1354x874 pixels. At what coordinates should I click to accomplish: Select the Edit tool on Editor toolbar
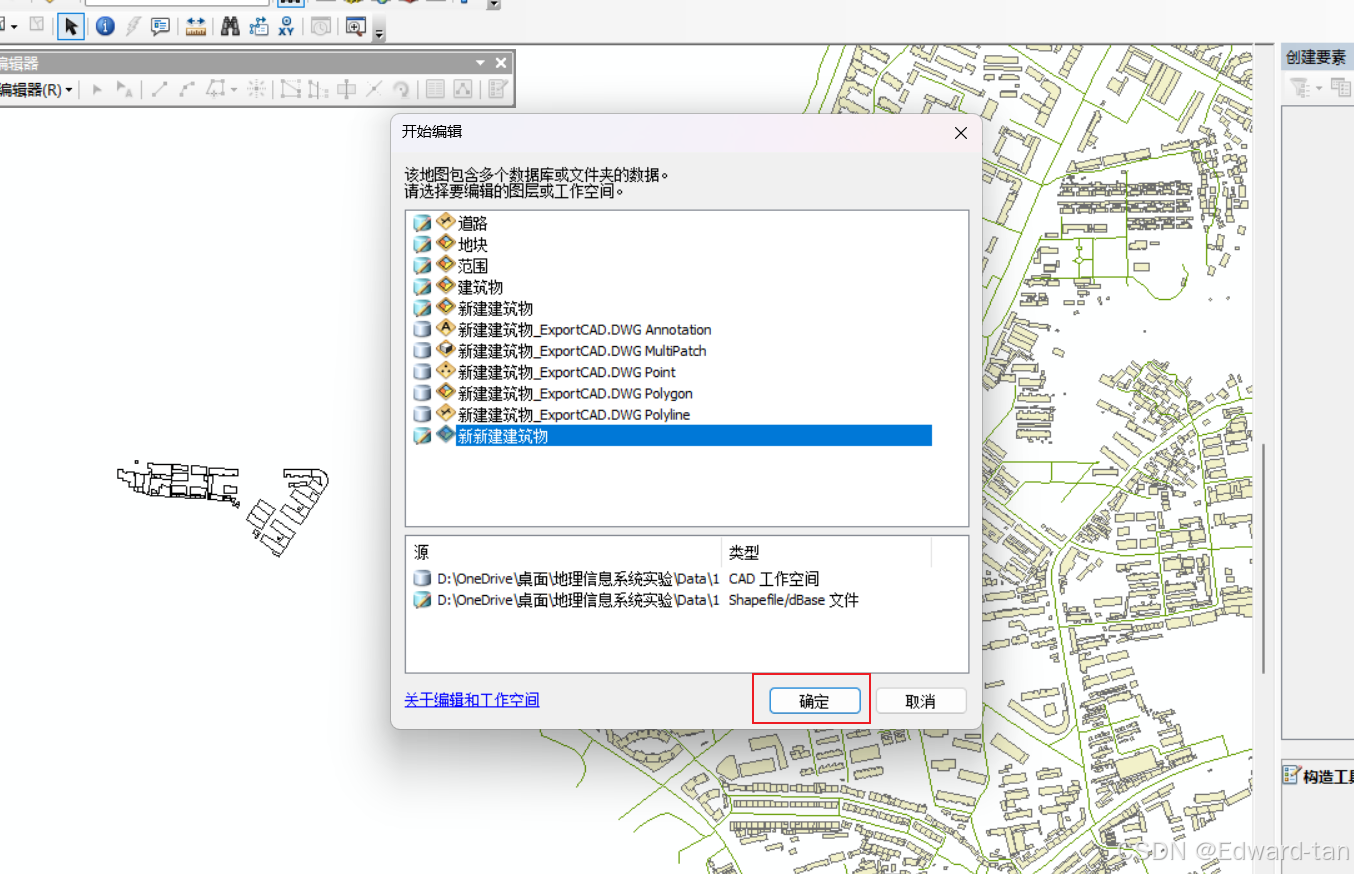tap(97, 90)
